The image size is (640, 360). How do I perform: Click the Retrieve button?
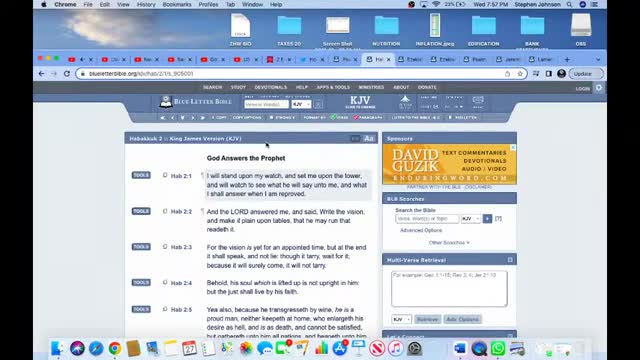click(427, 319)
